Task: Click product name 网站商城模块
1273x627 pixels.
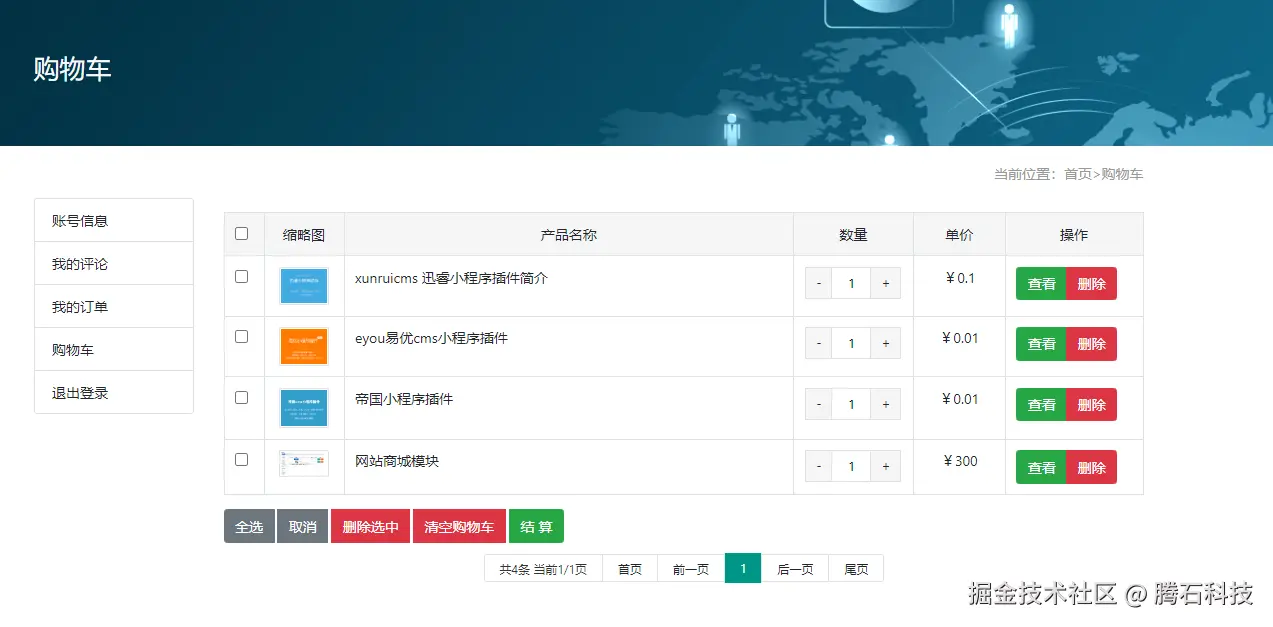Action: pos(397,461)
